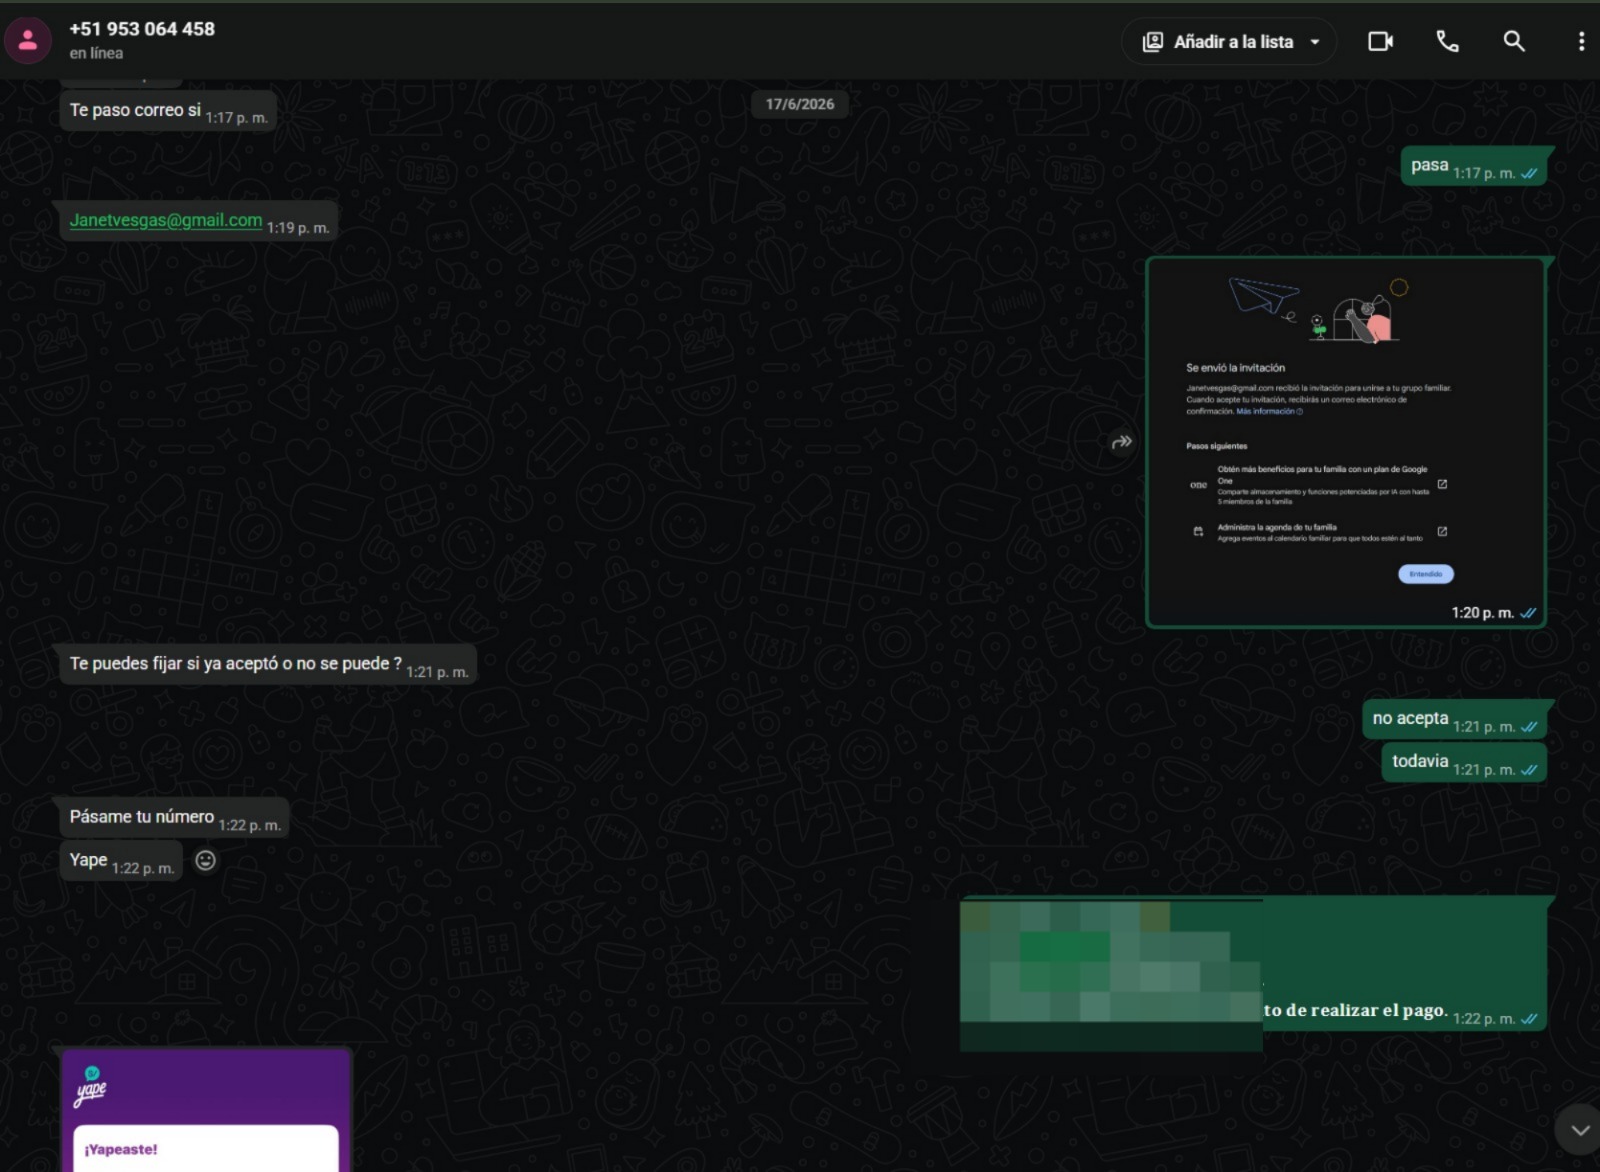Open the Añadir a la lista dropdown
This screenshot has height=1172, width=1600.
click(1229, 42)
